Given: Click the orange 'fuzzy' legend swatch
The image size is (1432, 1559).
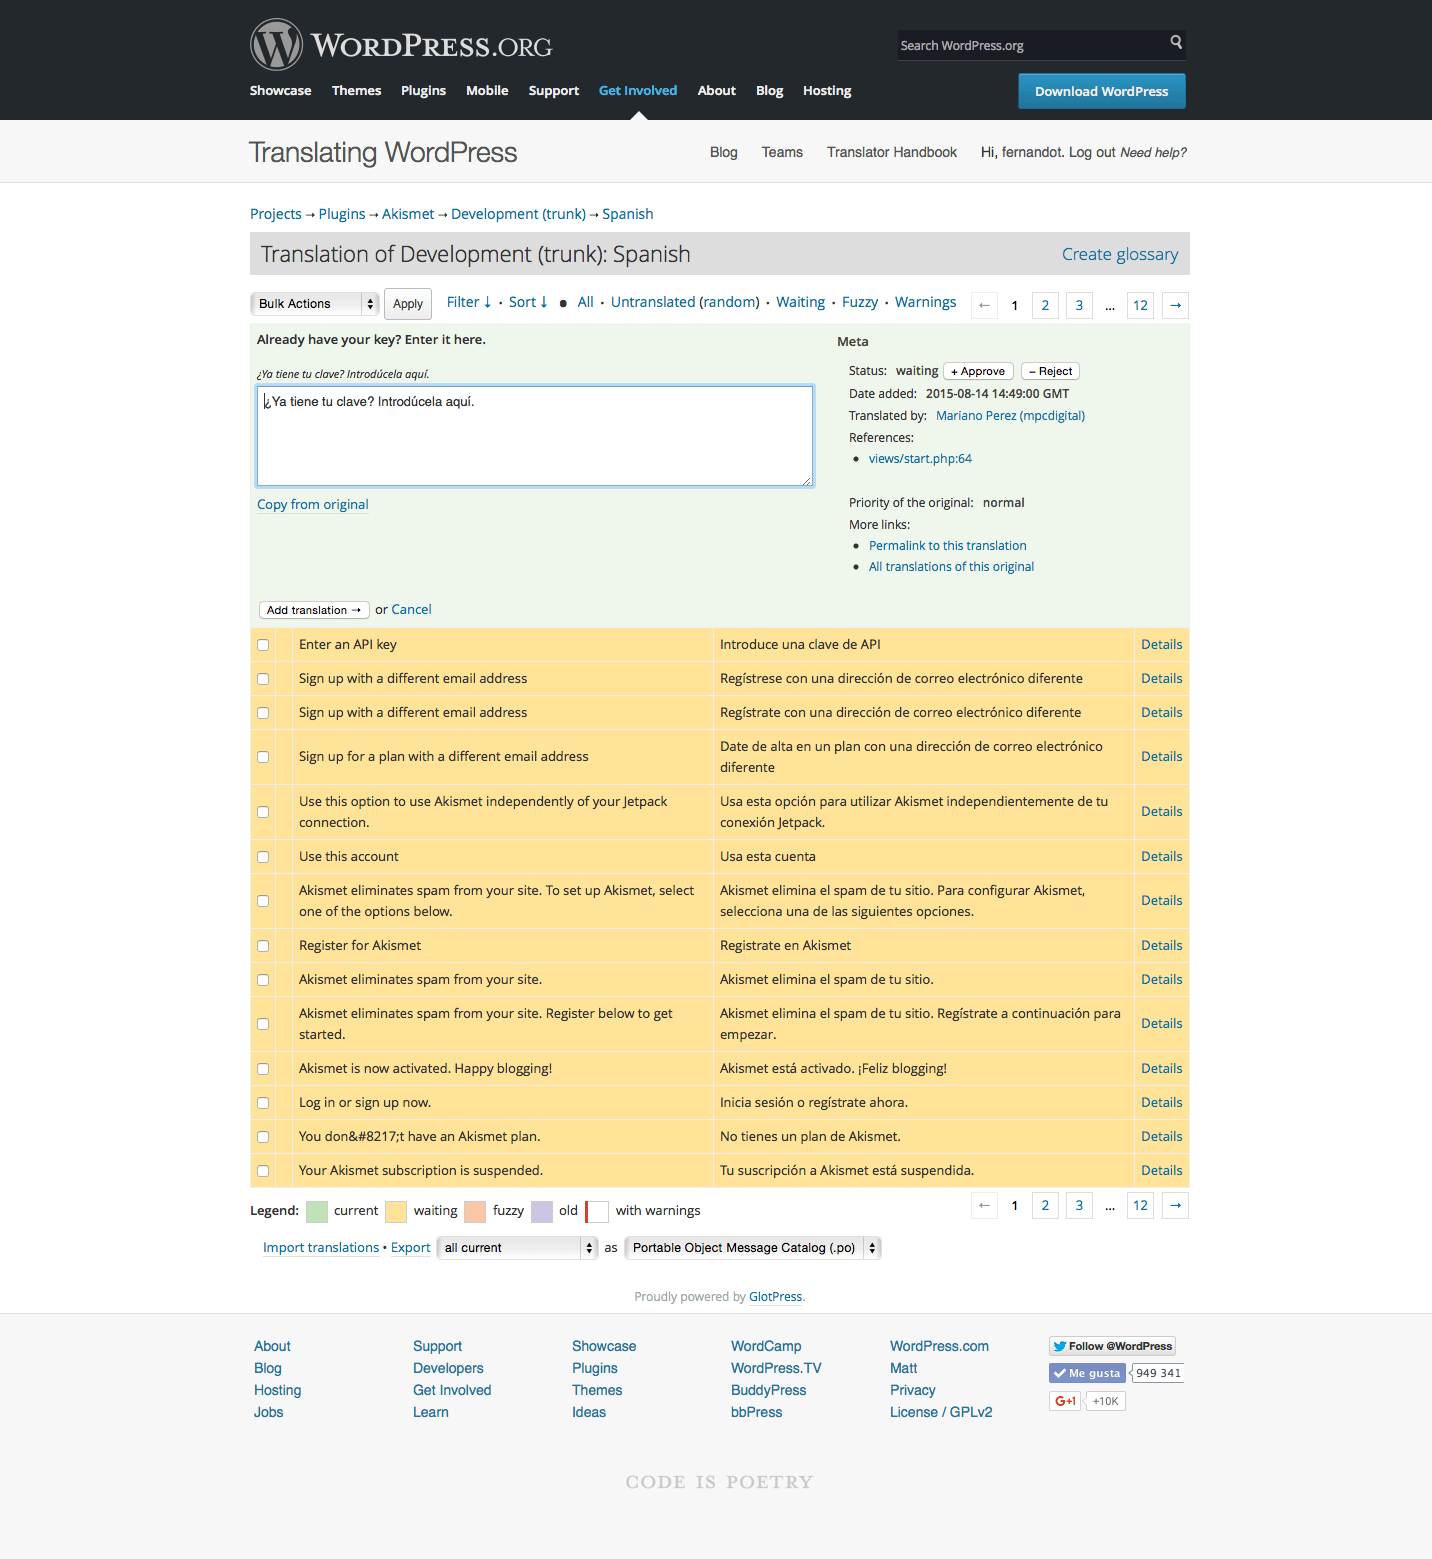Looking at the screenshot, I should (x=475, y=1211).
